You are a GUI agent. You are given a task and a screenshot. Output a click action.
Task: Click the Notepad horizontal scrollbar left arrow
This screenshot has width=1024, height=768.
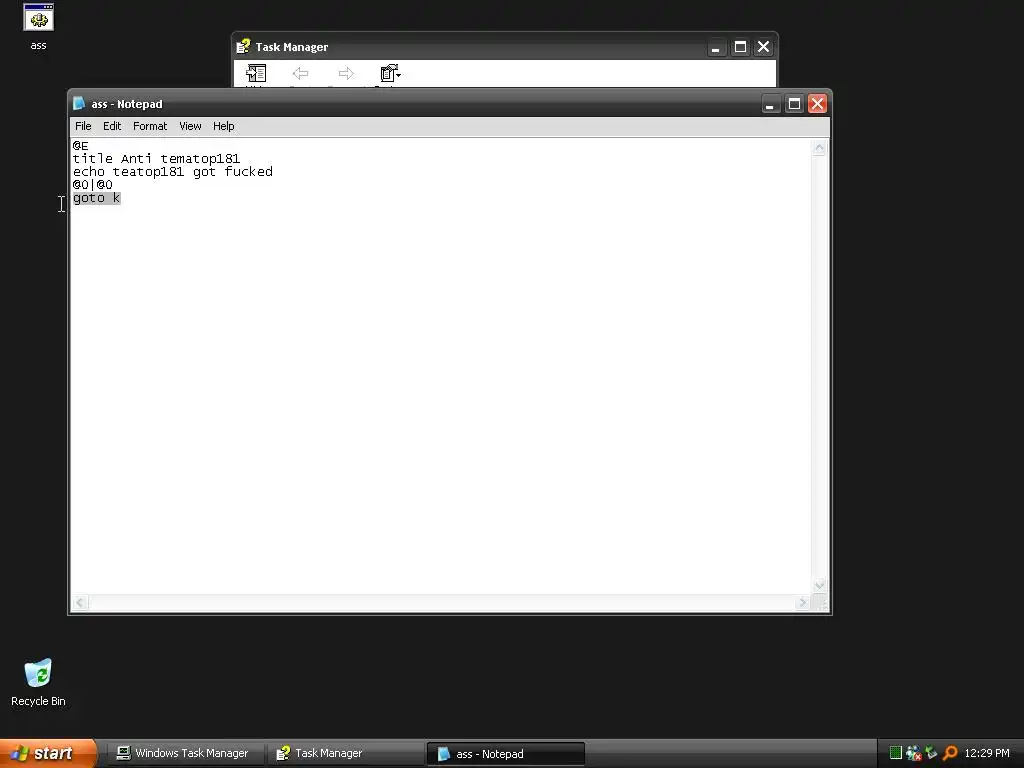[80, 602]
